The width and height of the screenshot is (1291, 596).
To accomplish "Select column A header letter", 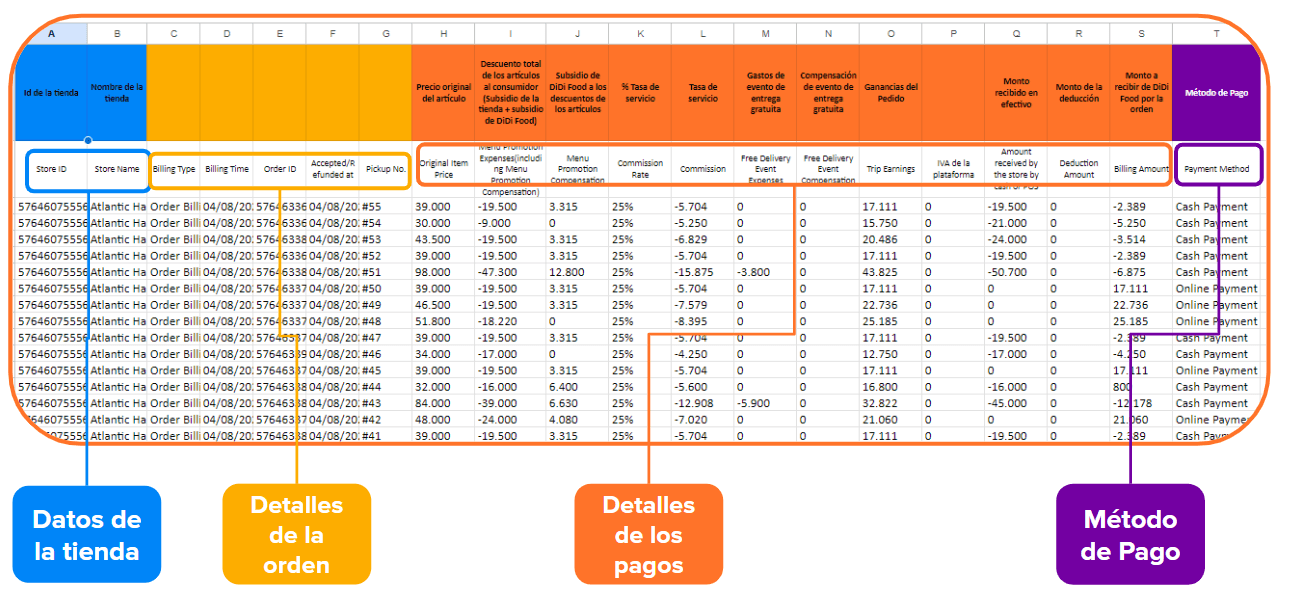I will (51, 34).
